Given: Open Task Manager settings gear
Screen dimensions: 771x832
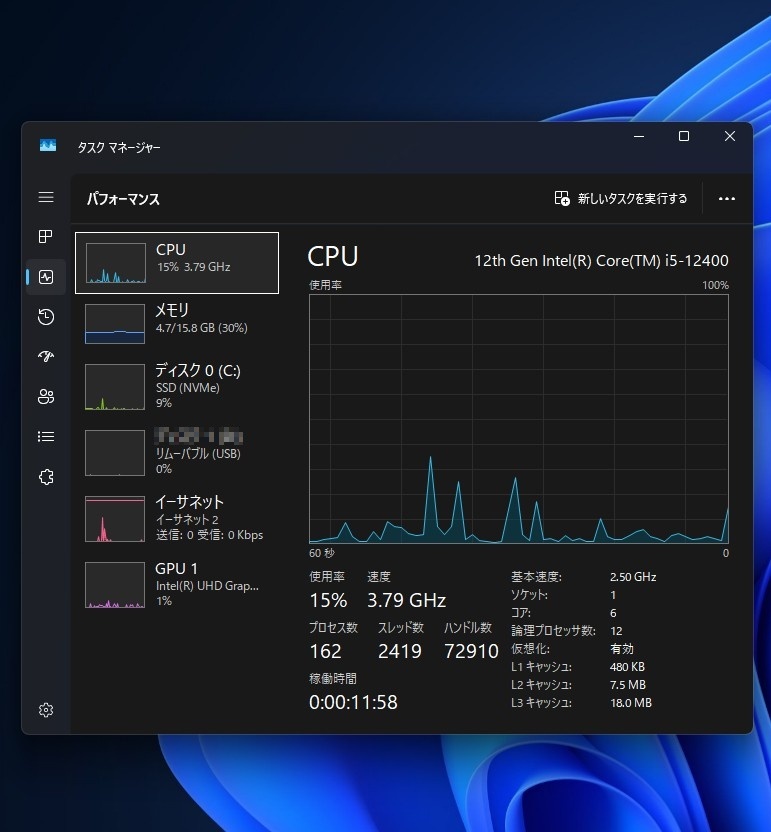Looking at the screenshot, I should tap(46, 710).
